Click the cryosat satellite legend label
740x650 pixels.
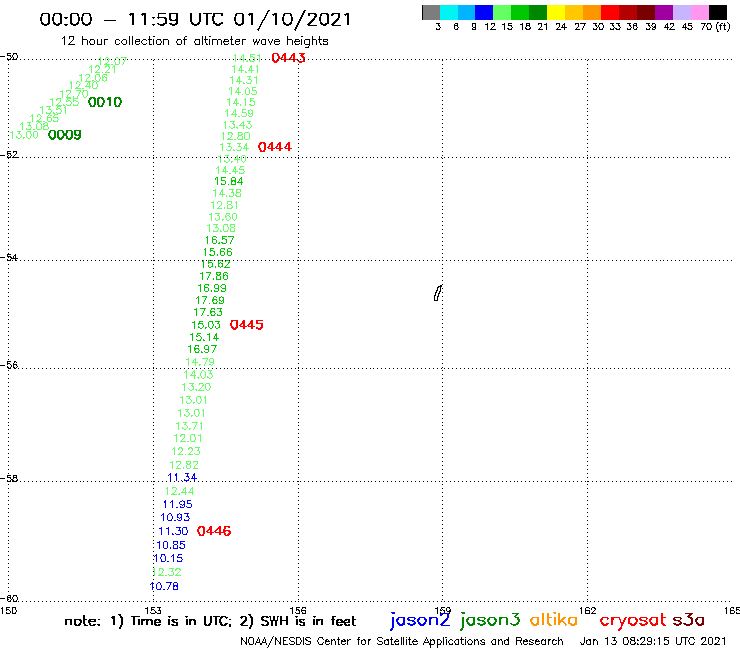(633, 621)
